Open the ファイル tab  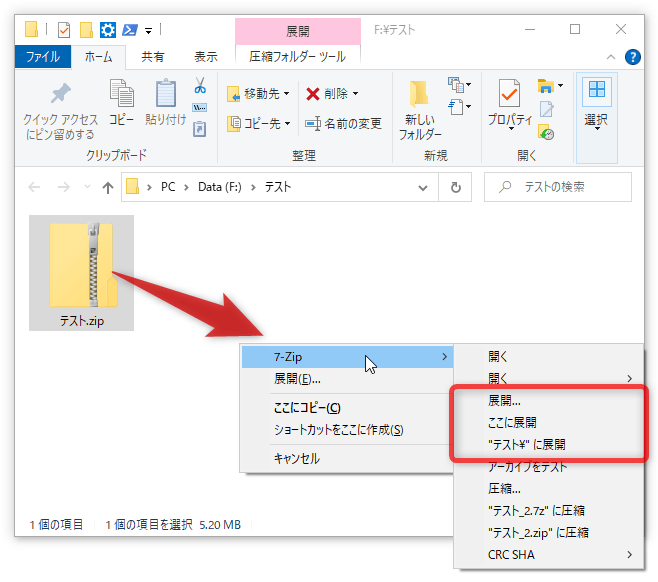tap(43, 57)
